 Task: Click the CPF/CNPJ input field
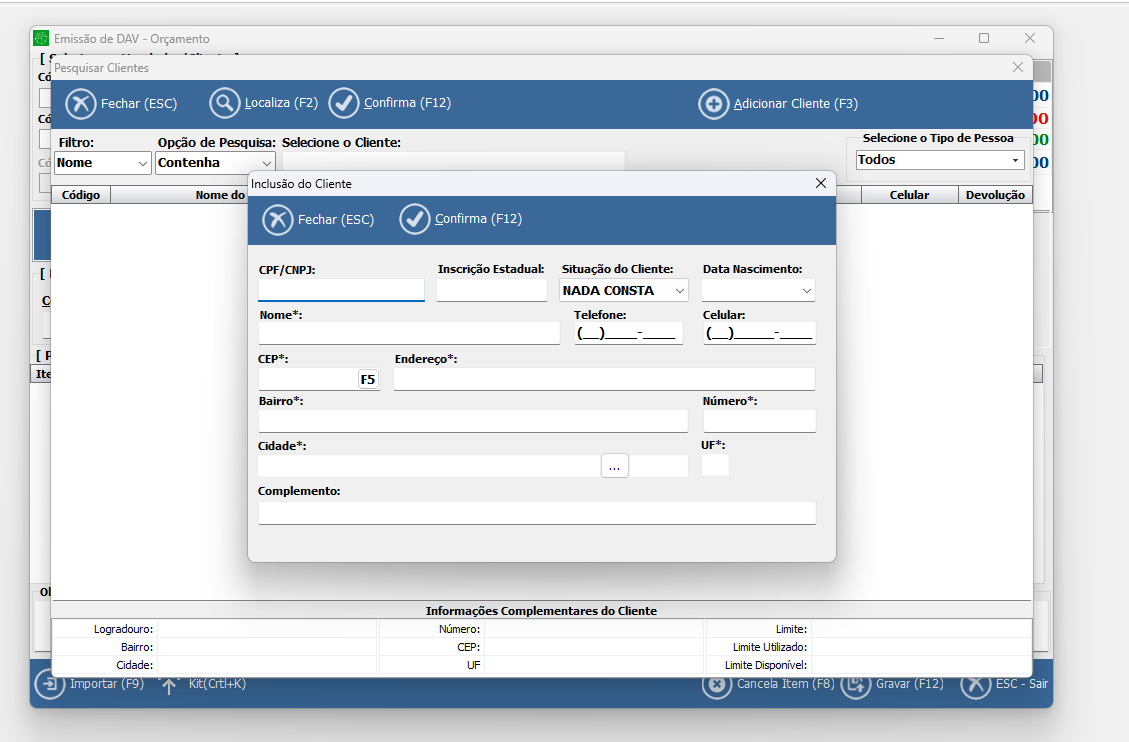click(341, 290)
